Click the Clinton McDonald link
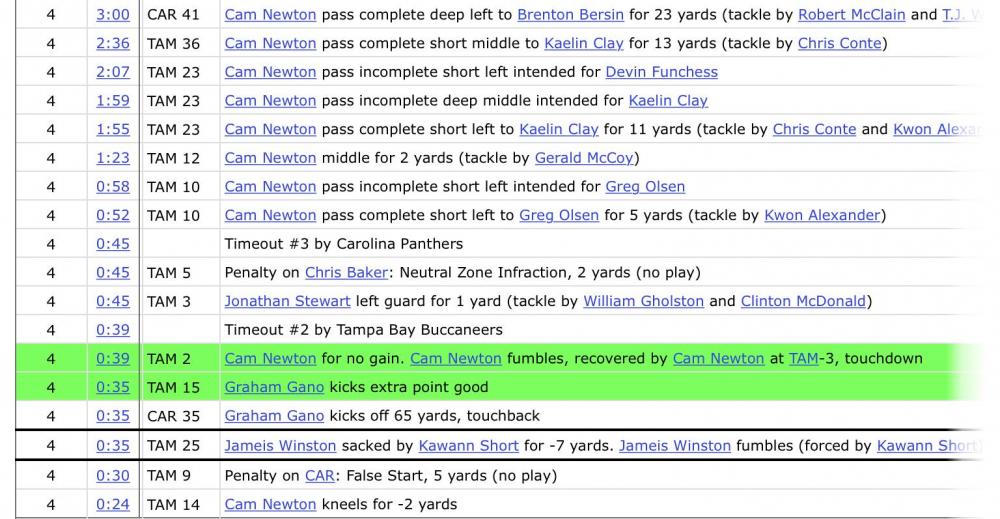Viewport: 1000px width, 519px height. click(803, 301)
